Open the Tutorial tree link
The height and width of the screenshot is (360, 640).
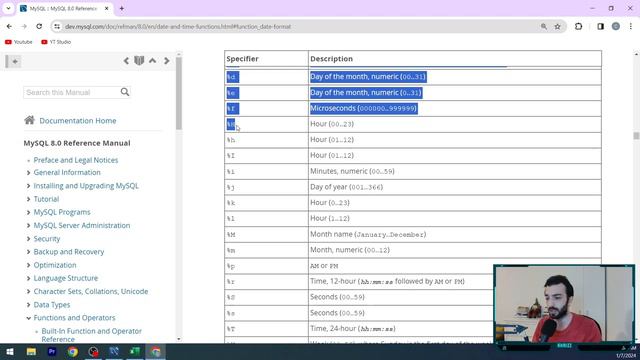tap(46, 199)
